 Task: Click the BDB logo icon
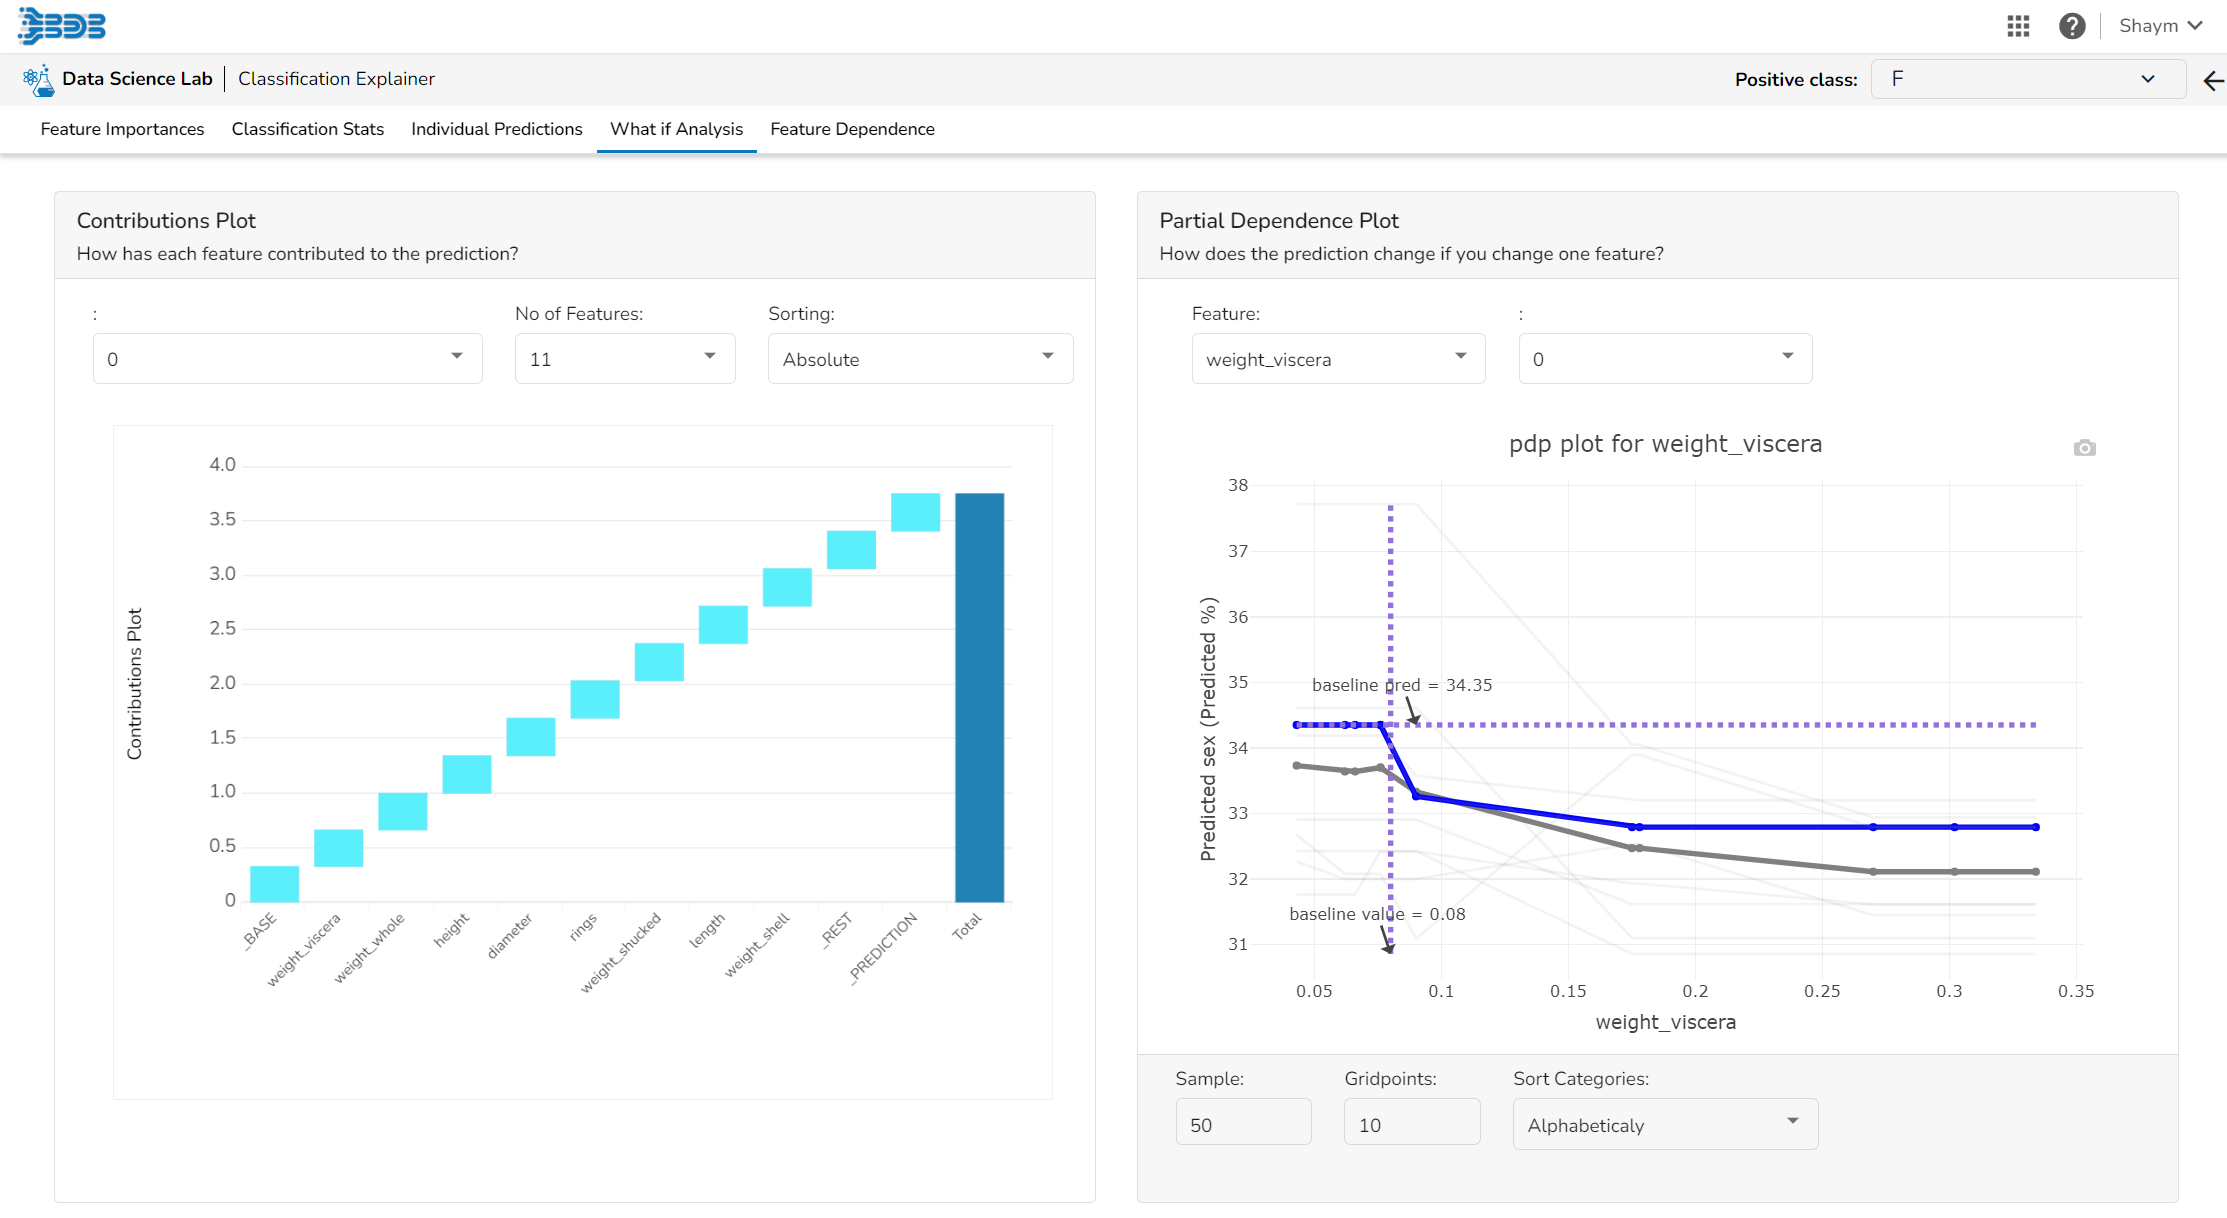62,26
